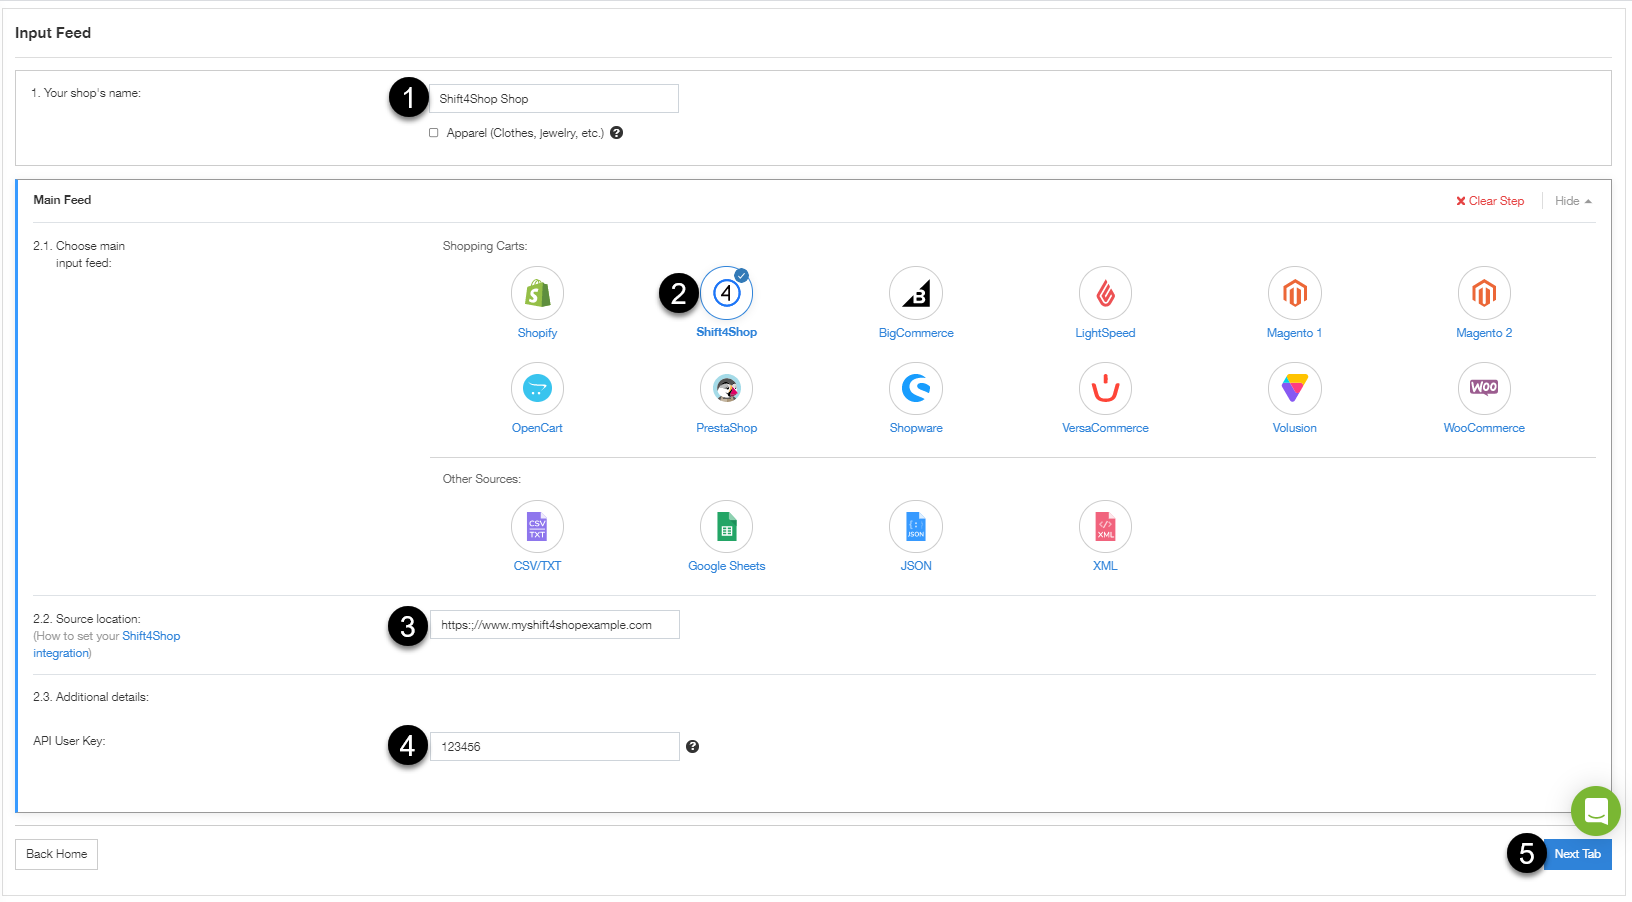Choose the LightSpeed cart icon
The width and height of the screenshot is (1632, 902).
pyautogui.click(x=1105, y=293)
